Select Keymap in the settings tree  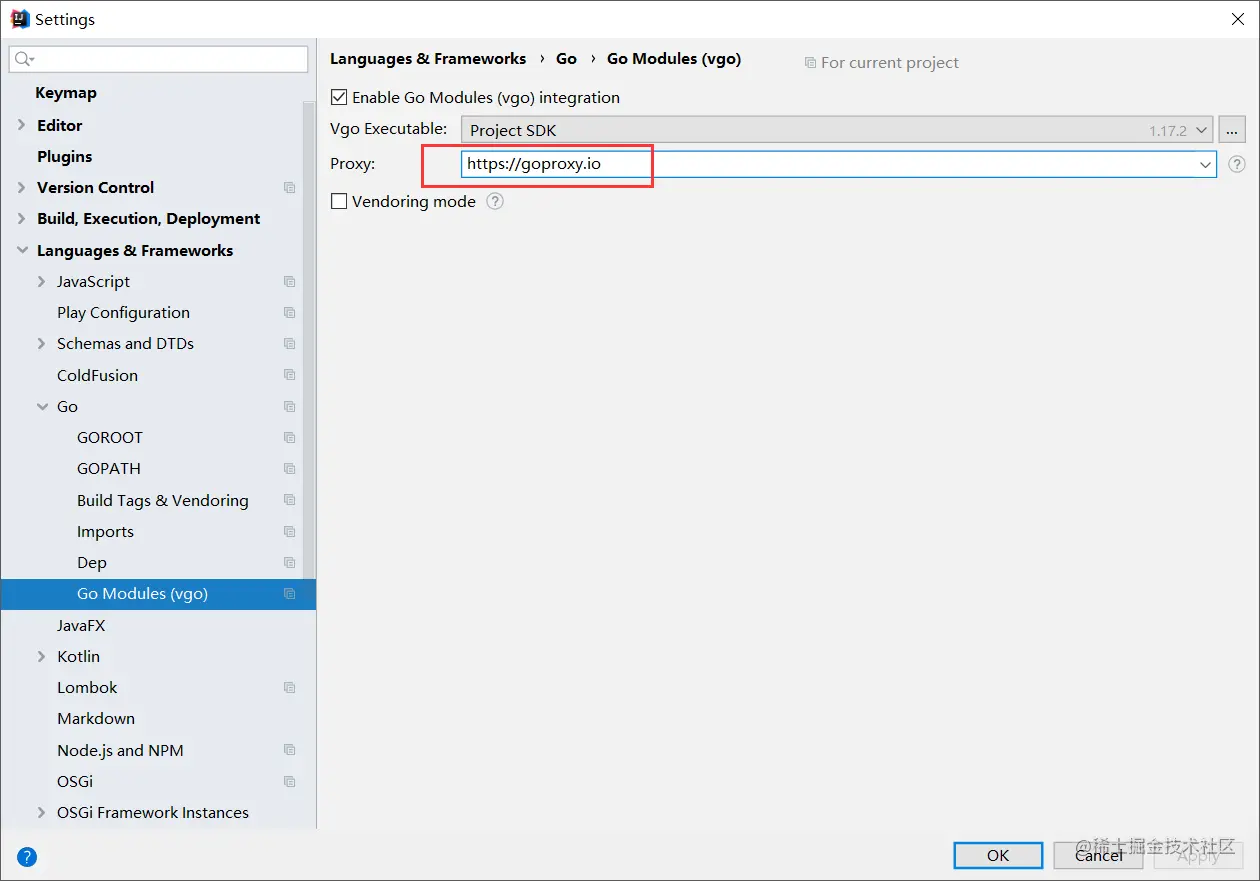pos(66,93)
